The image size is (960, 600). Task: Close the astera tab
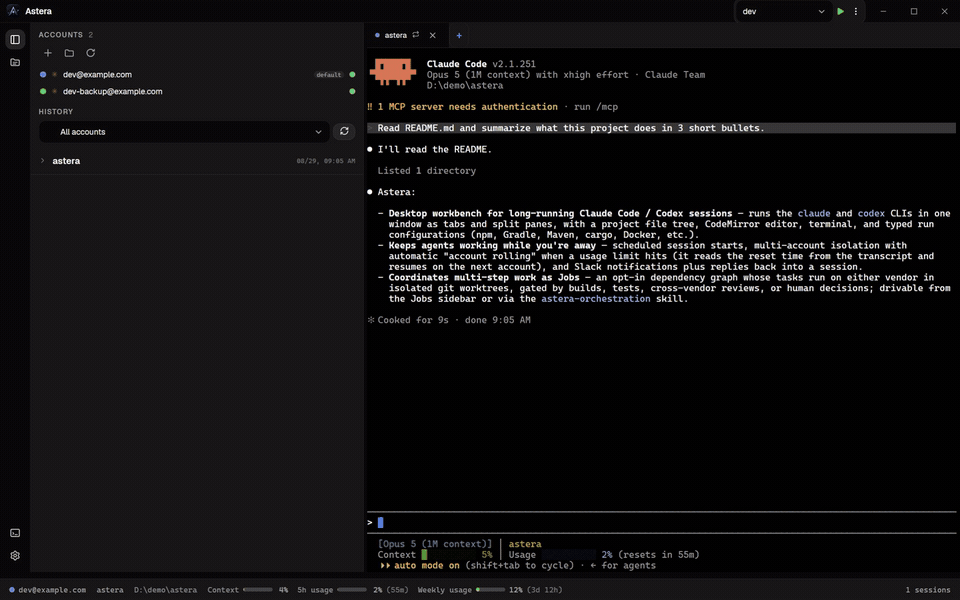[x=433, y=36]
